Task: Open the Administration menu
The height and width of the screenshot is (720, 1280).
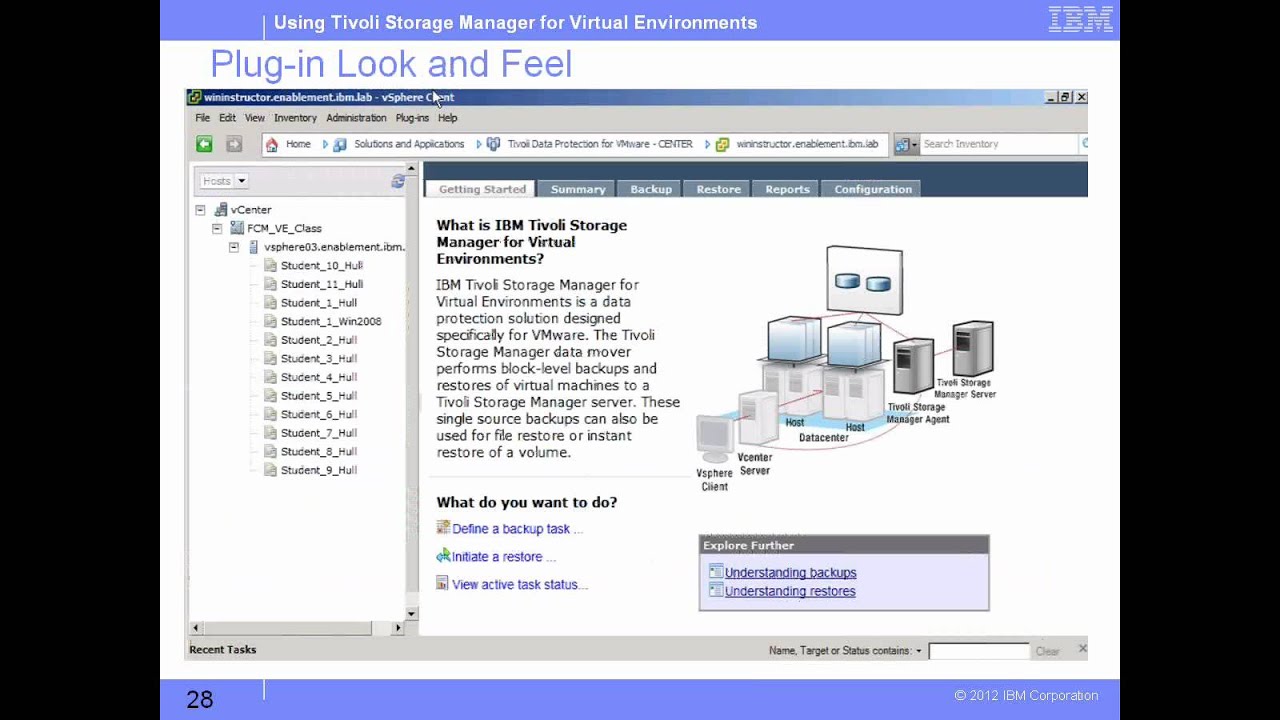Action: (356, 118)
